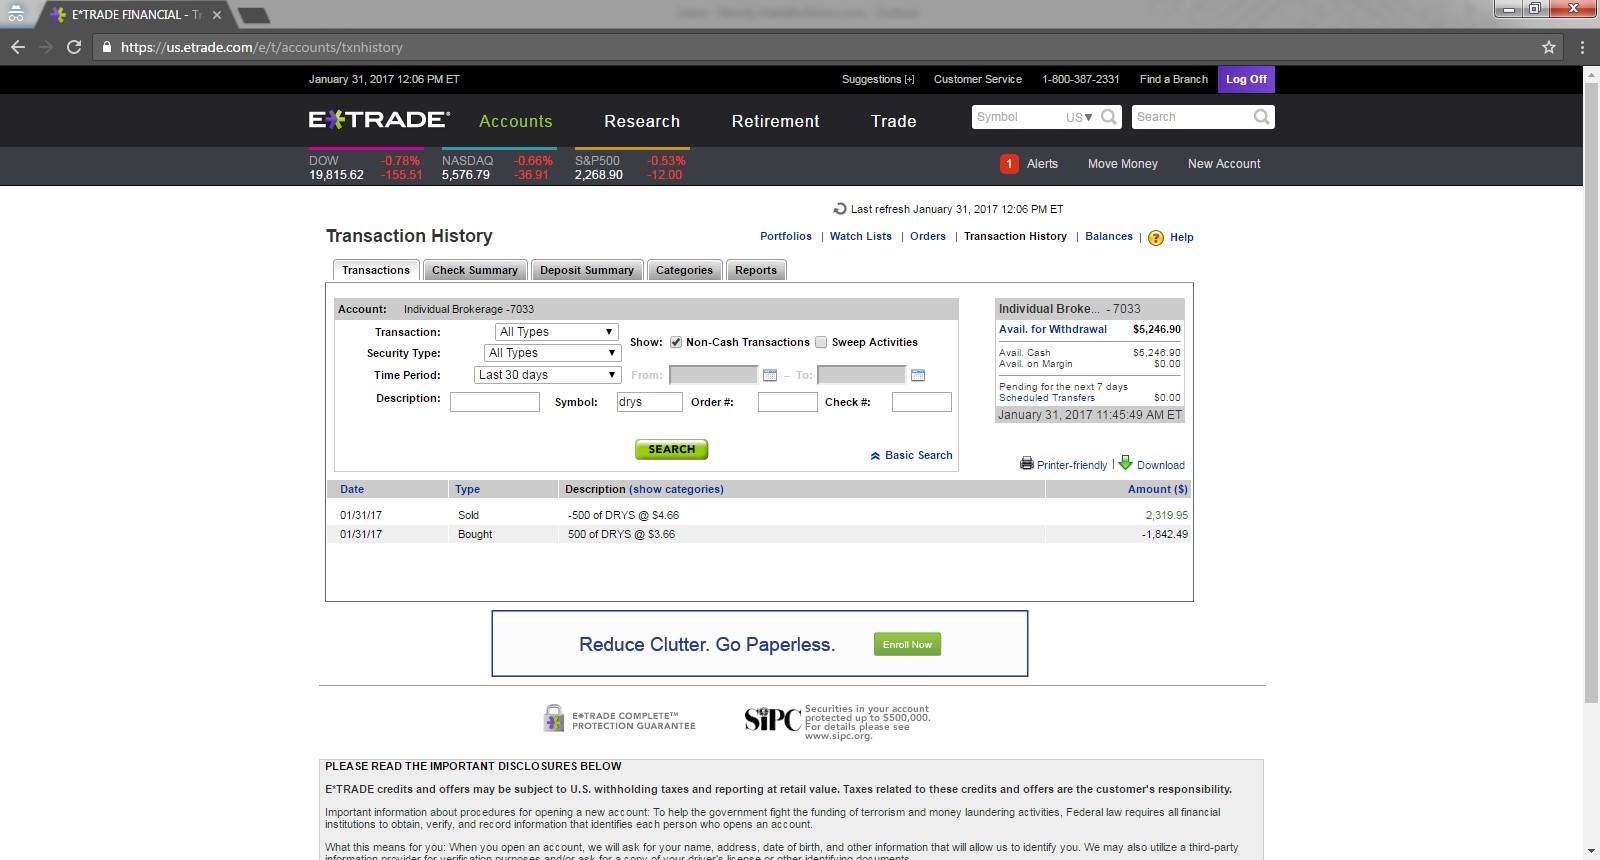Viewport: 1600px width, 860px height.
Task: Click the Sold amount 2,319.95
Action: coord(1167,515)
